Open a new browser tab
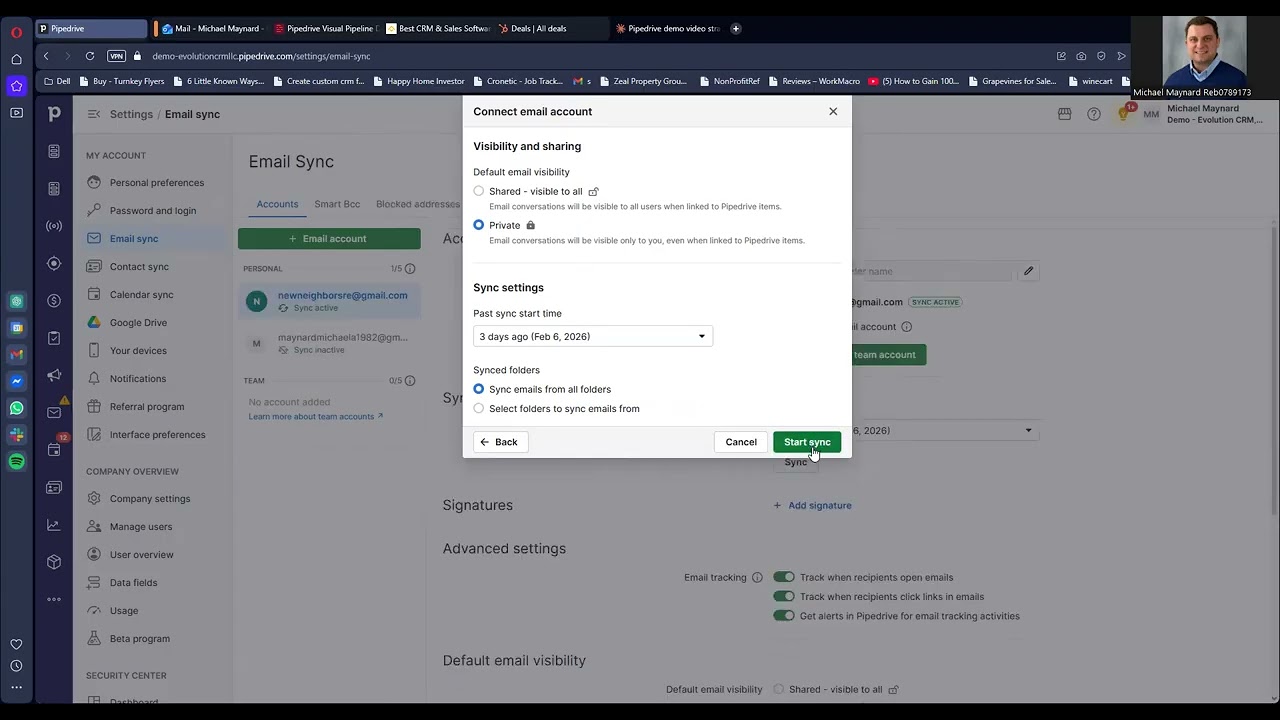This screenshot has height=720, width=1280. pos(736,28)
